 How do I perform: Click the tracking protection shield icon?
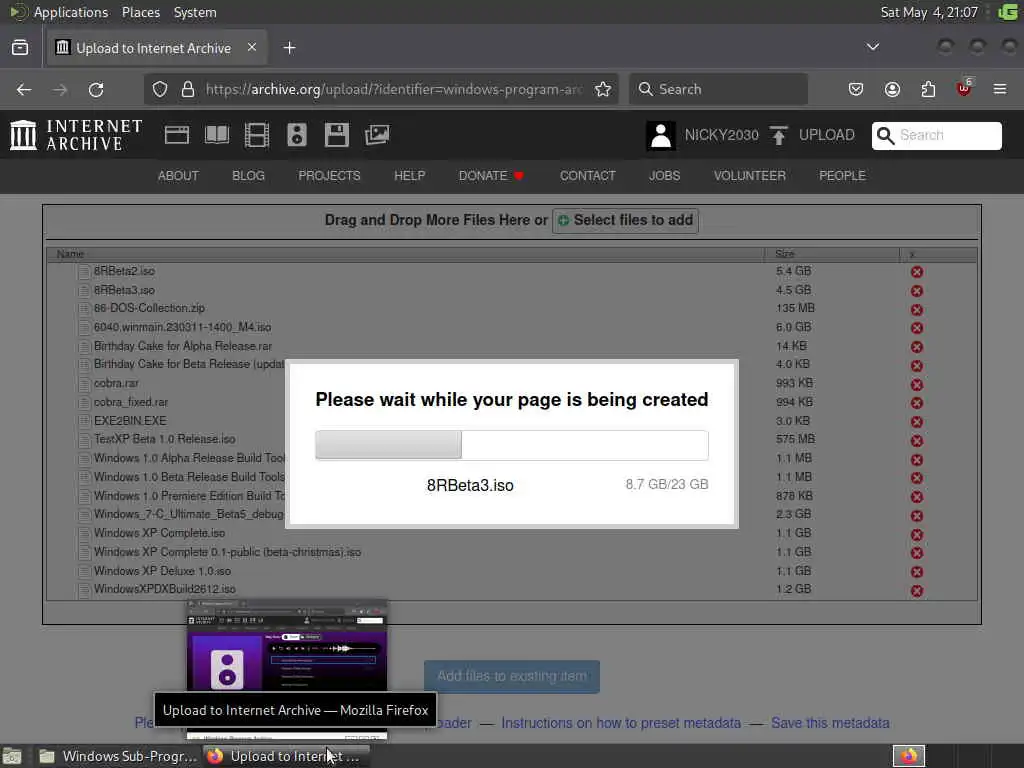coord(160,89)
